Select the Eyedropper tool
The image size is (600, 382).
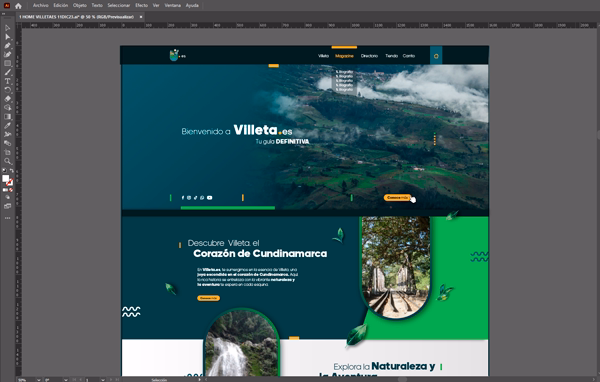click(x=7, y=125)
